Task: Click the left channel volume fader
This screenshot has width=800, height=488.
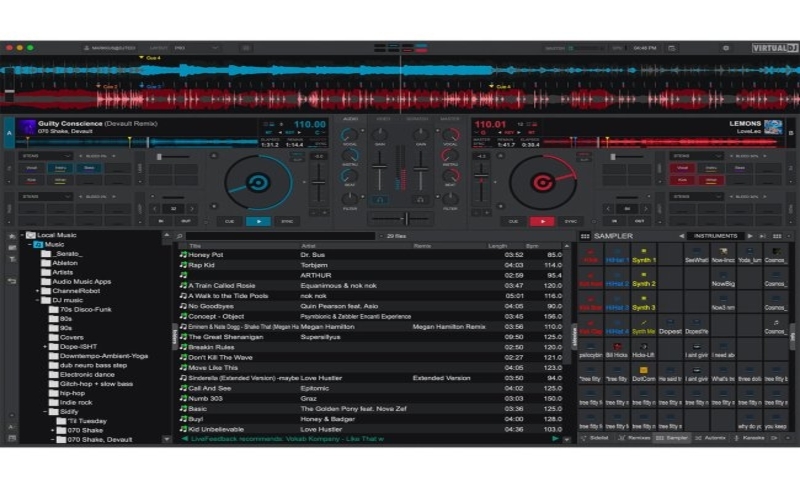Action: tap(379, 167)
